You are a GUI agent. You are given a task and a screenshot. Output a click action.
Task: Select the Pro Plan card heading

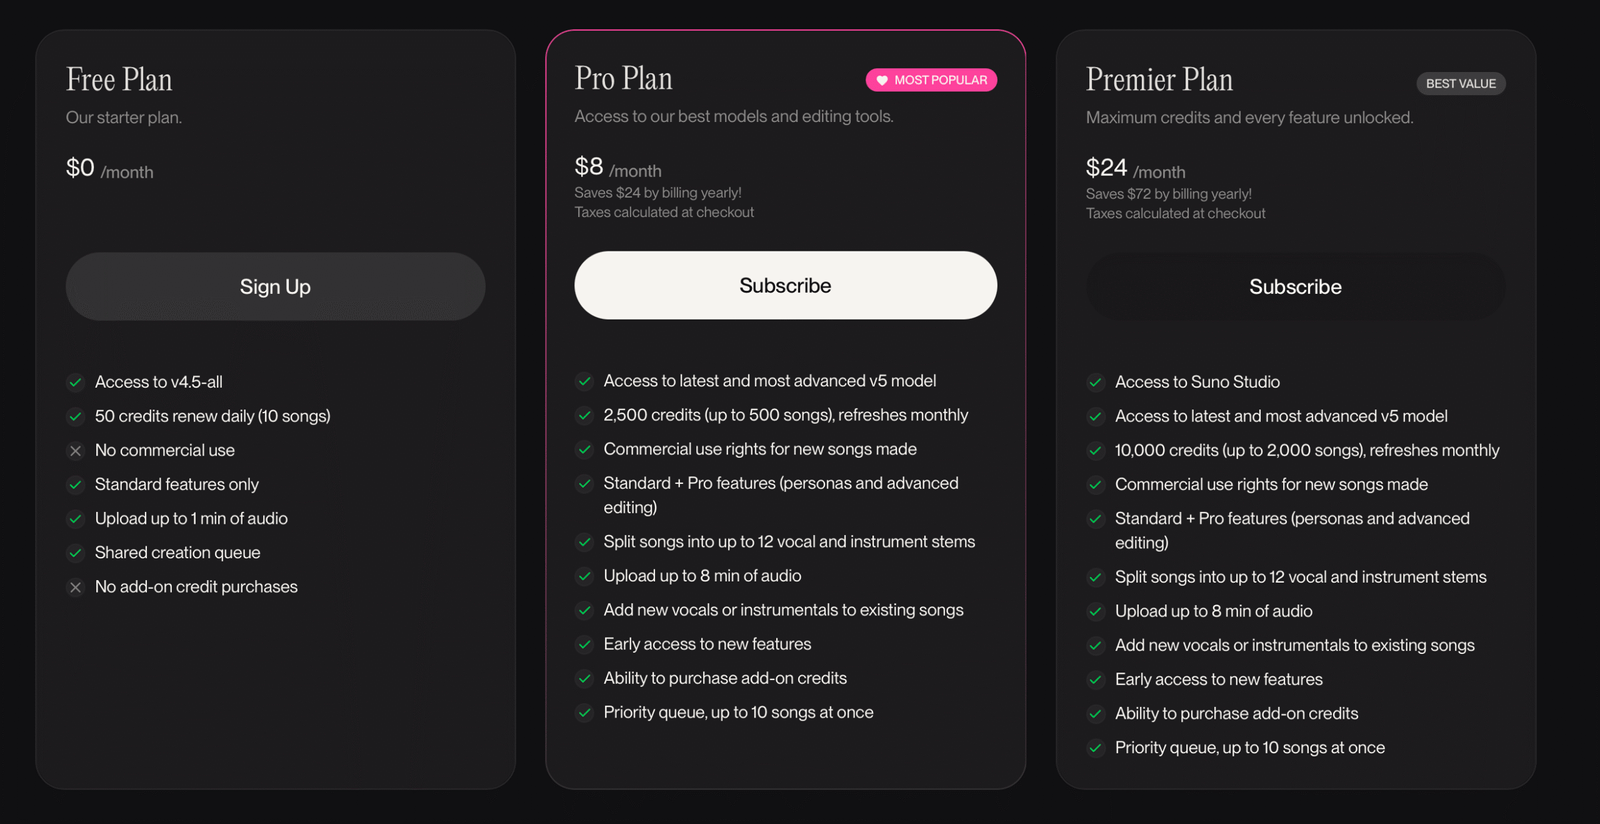623,78
